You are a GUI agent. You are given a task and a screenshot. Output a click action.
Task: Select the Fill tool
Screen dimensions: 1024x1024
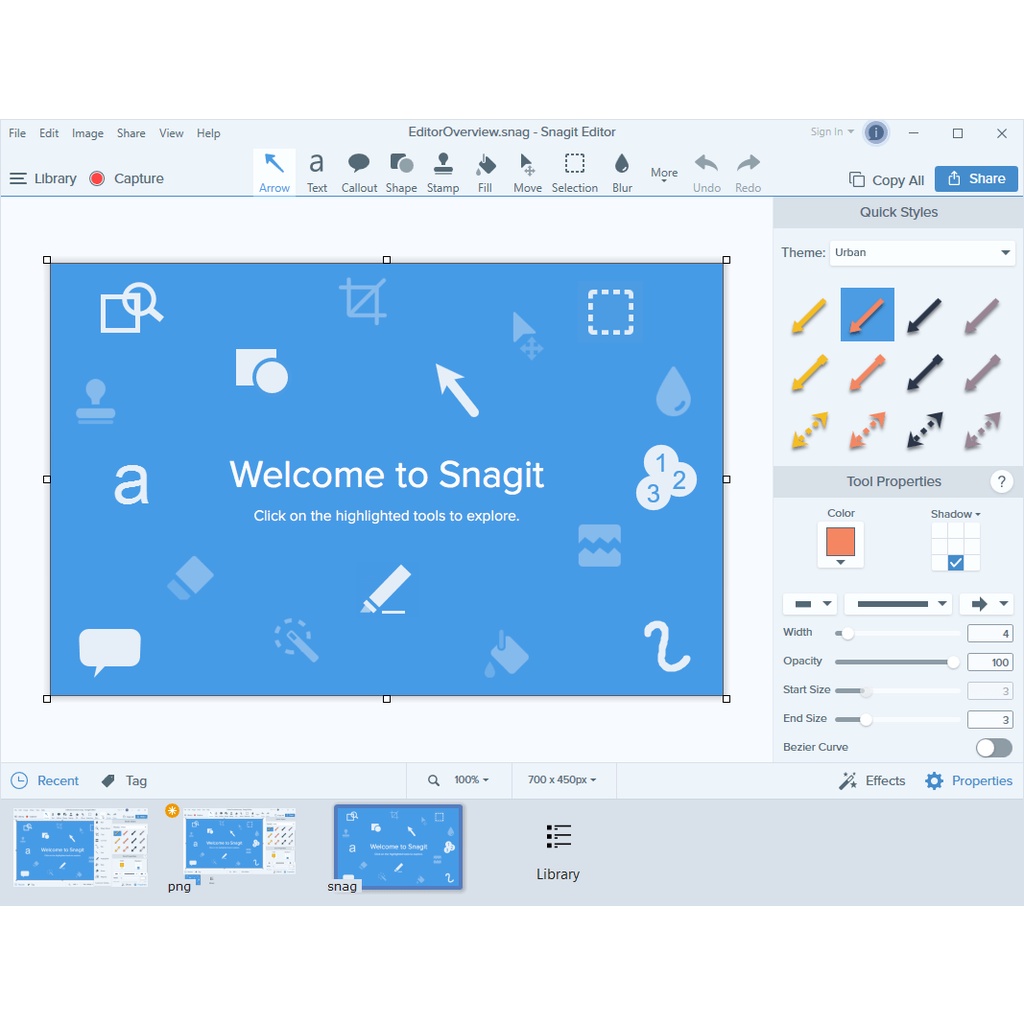(485, 172)
